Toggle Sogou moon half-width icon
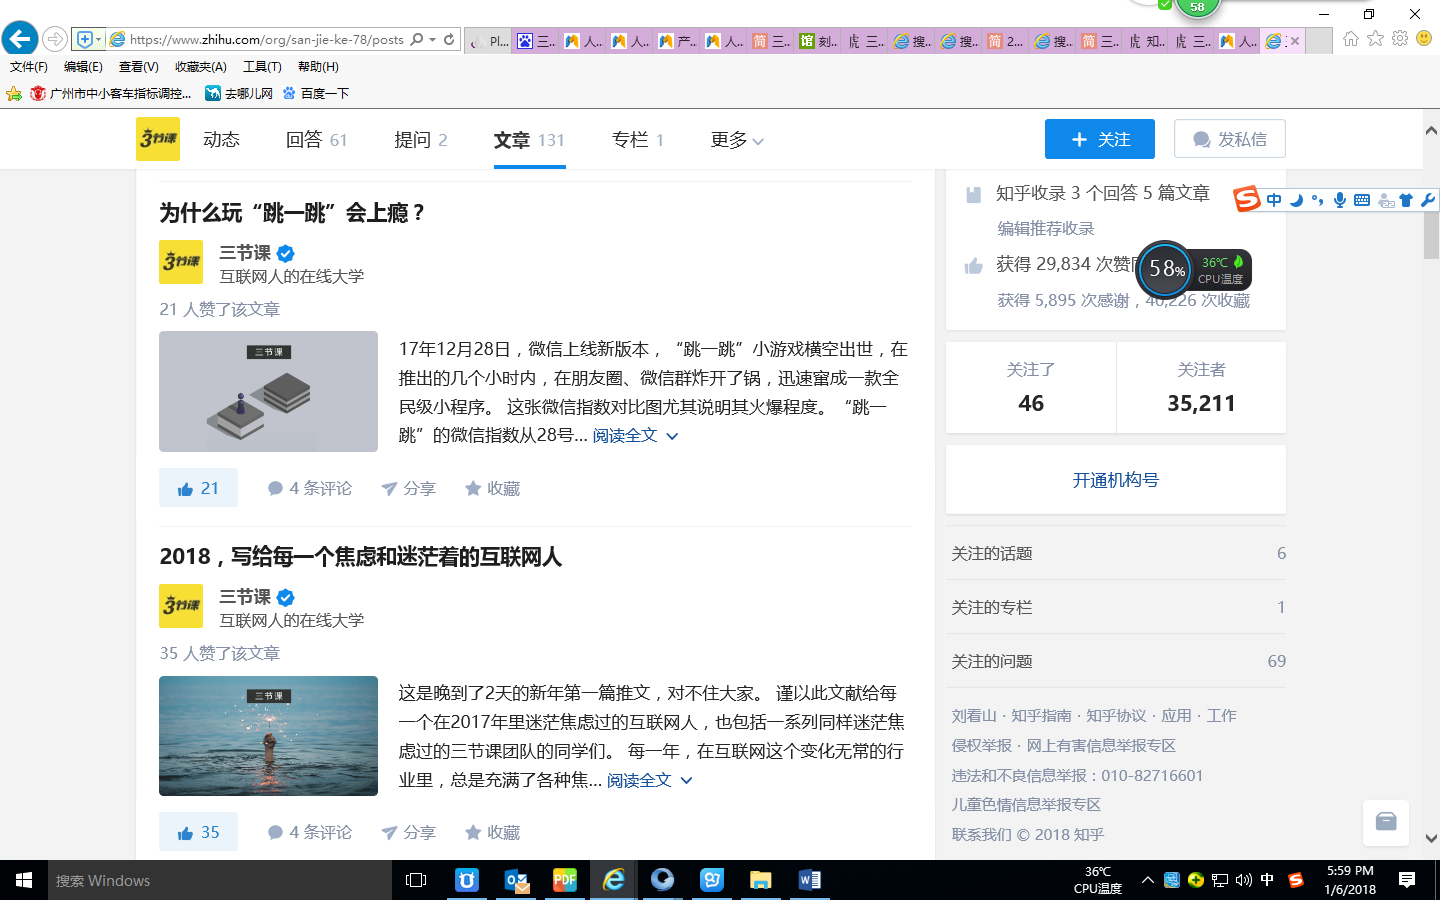This screenshot has height=900, width=1440. (1297, 200)
